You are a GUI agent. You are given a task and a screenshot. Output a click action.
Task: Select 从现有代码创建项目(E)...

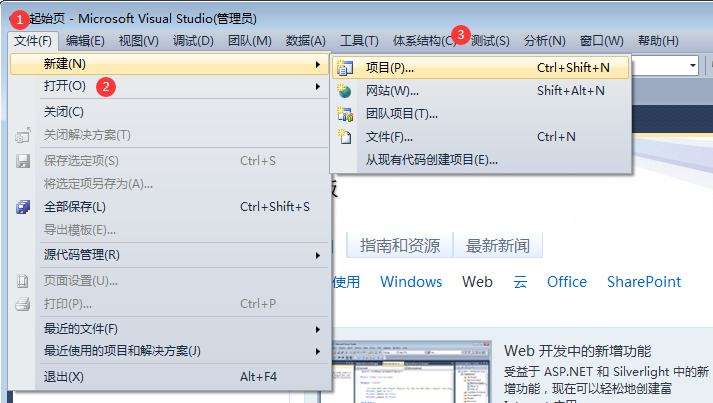480,160
